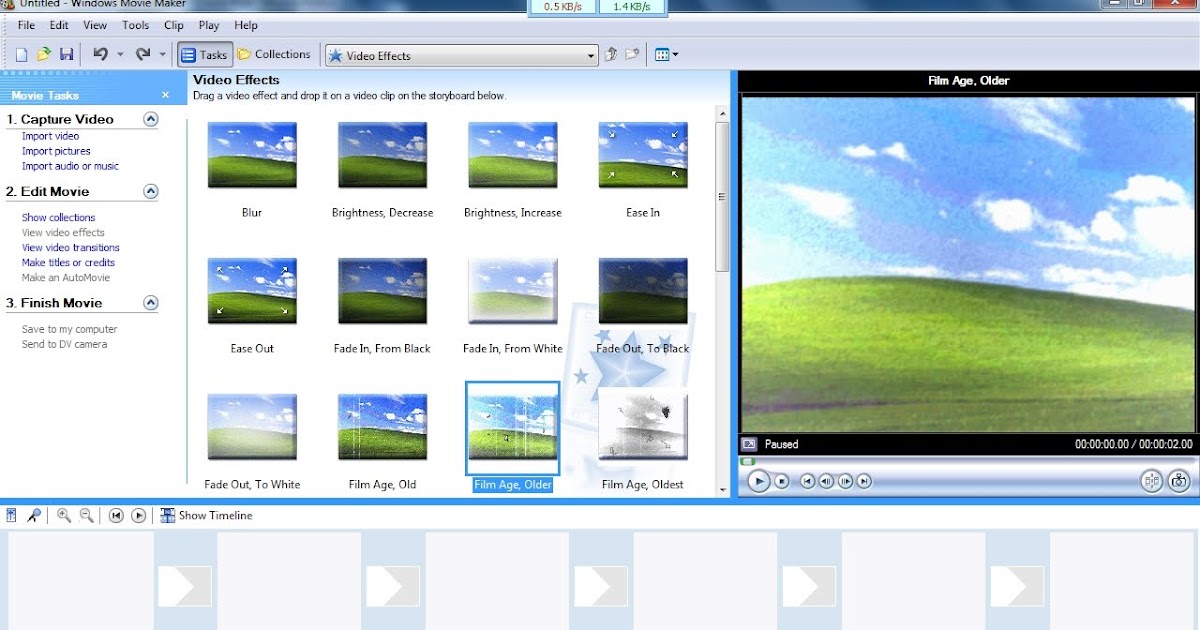Switch storyboard to Show Timeline
This screenshot has height=630, width=1200.
point(207,515)
